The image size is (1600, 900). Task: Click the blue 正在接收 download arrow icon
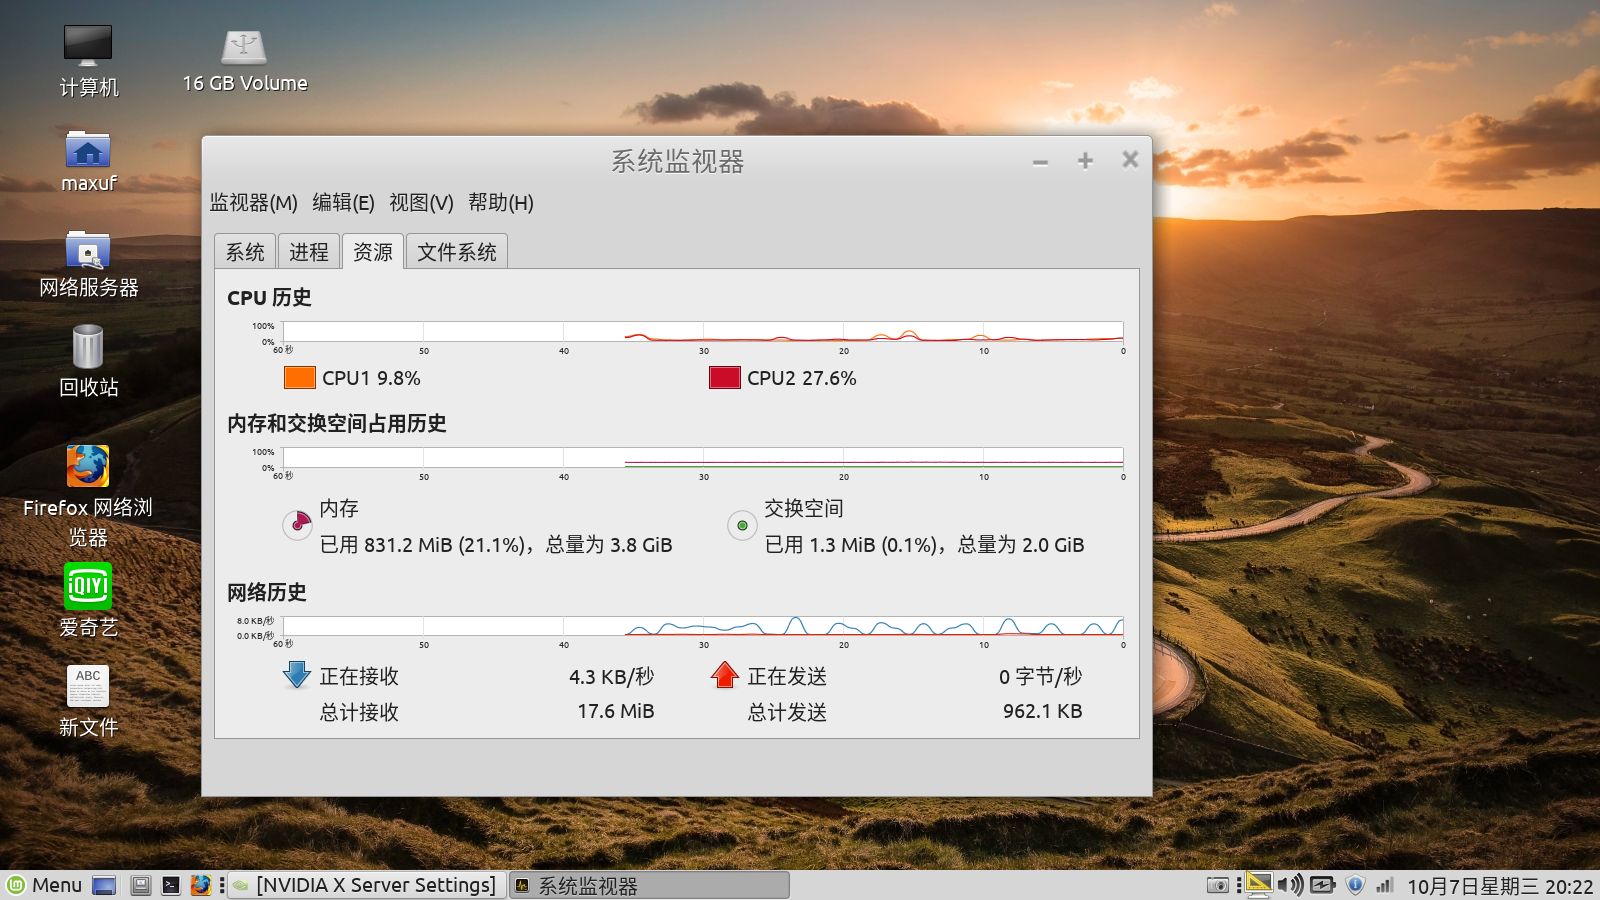coord(296,677)
